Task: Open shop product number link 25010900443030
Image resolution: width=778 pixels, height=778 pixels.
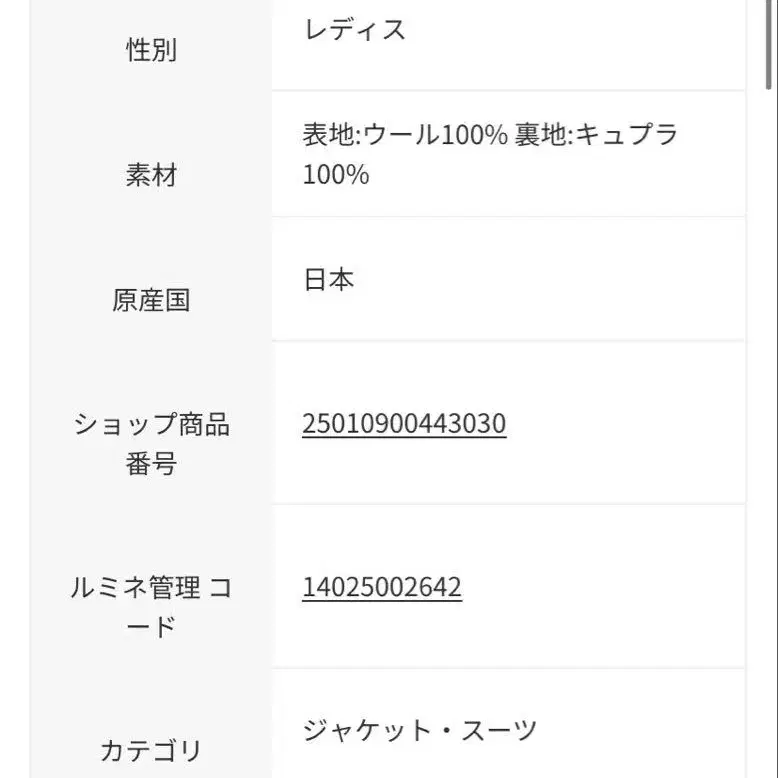Action: [404, 424]
